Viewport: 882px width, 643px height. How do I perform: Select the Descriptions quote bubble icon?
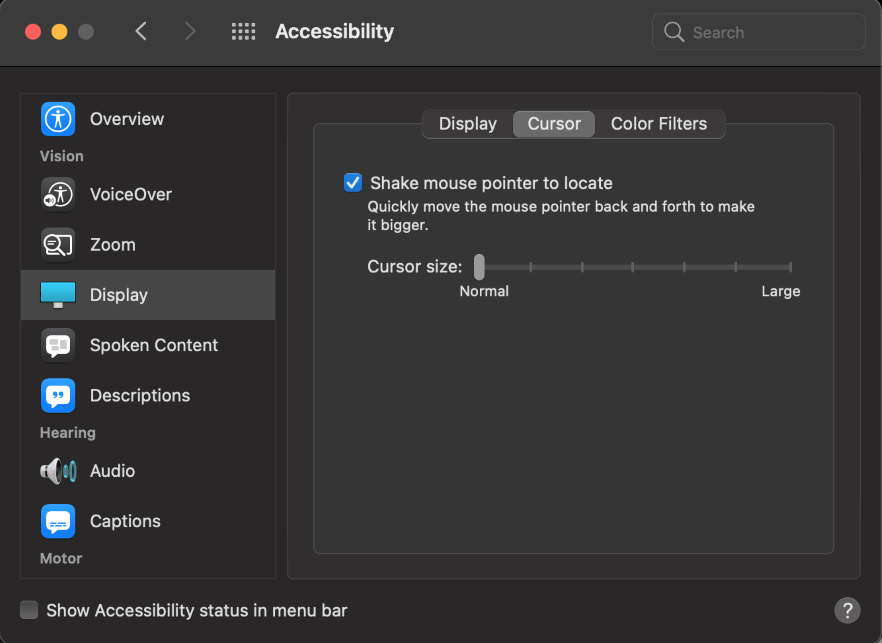pyautogui.click(x=58, y=395)
